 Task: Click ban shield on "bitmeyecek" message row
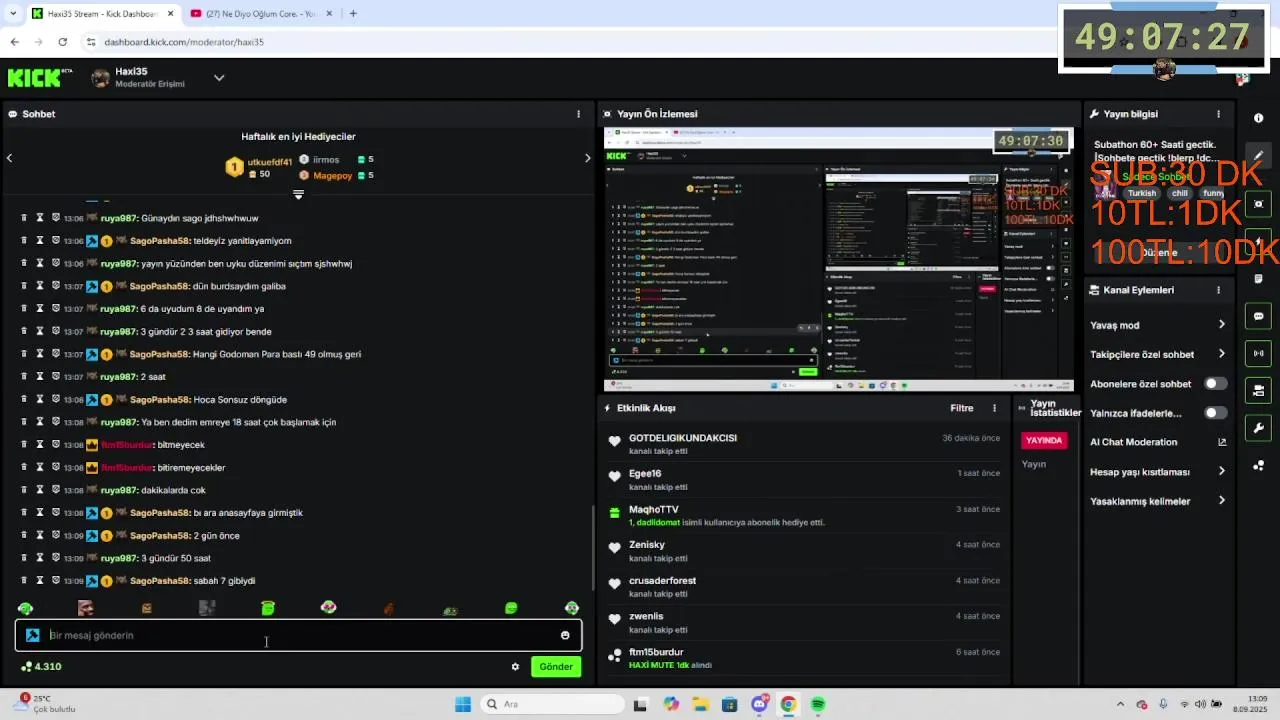(x=56, y=445)
